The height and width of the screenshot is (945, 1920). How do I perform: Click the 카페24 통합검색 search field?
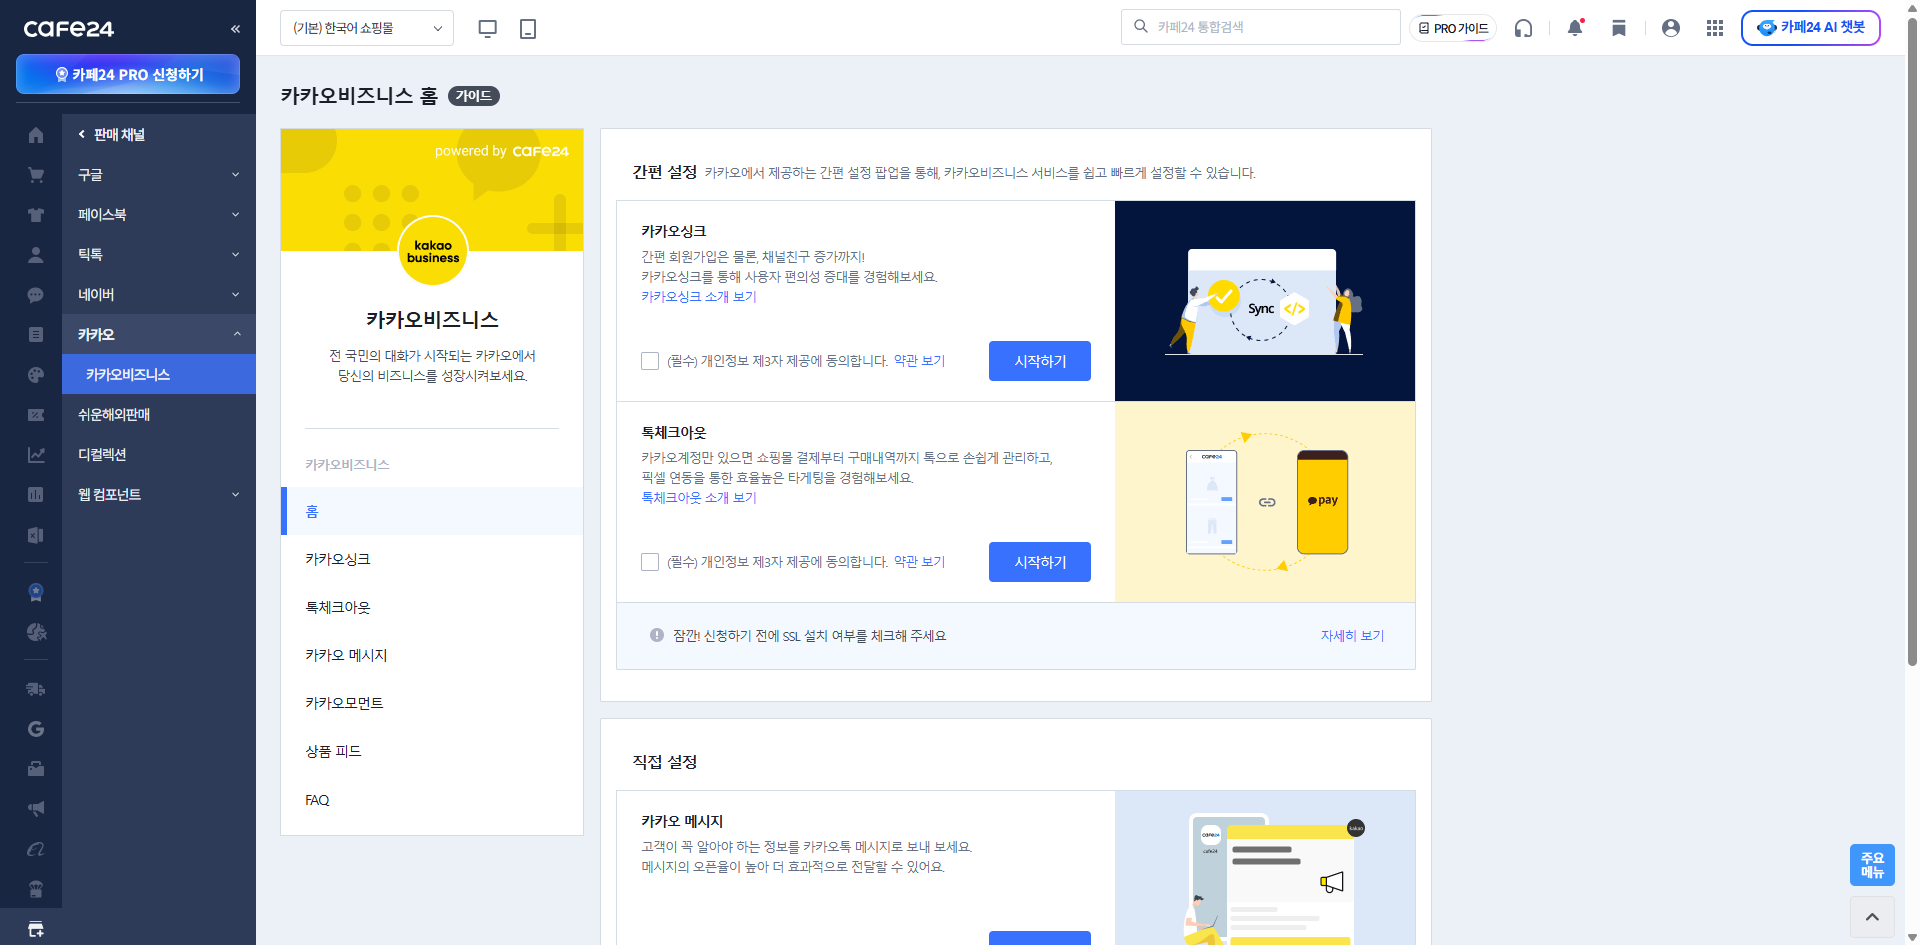coord(1261,27)
